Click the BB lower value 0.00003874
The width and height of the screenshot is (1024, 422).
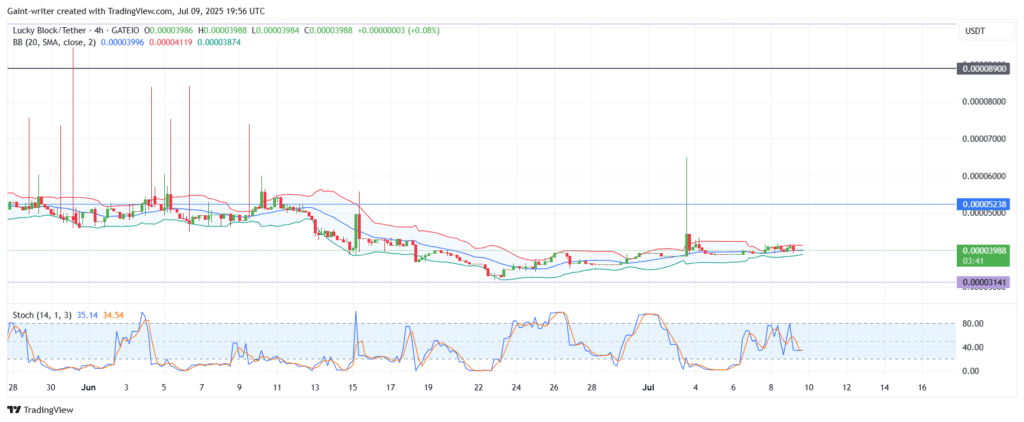[x=221, y=41]
